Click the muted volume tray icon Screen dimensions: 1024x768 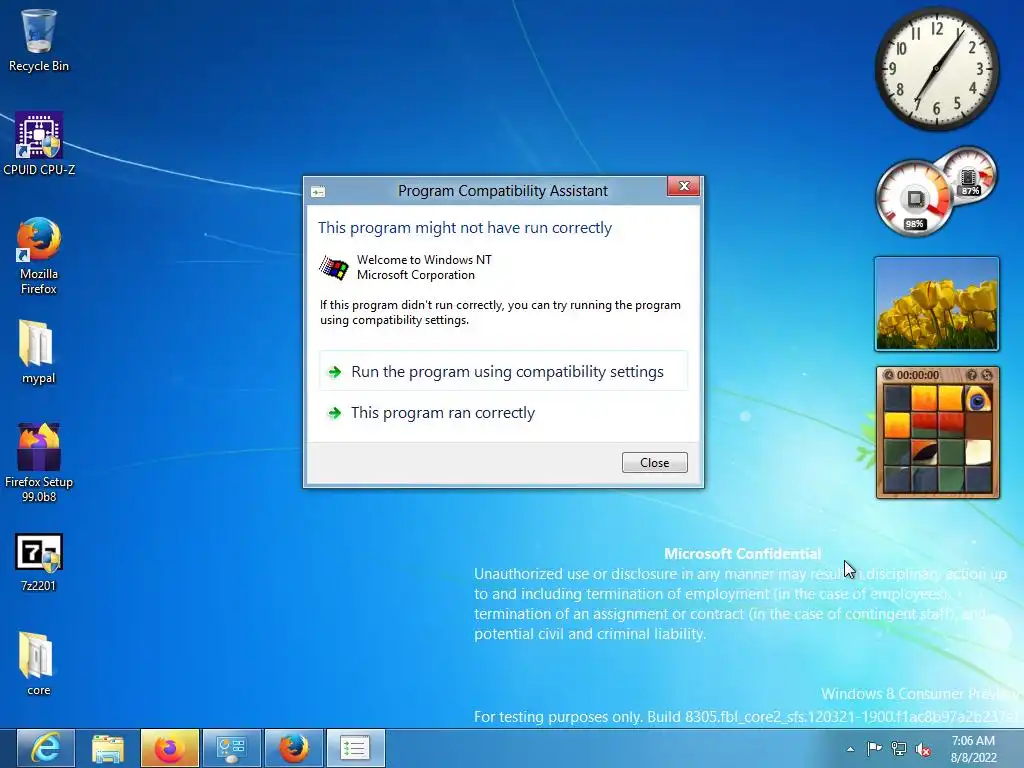tap(923, 749)
